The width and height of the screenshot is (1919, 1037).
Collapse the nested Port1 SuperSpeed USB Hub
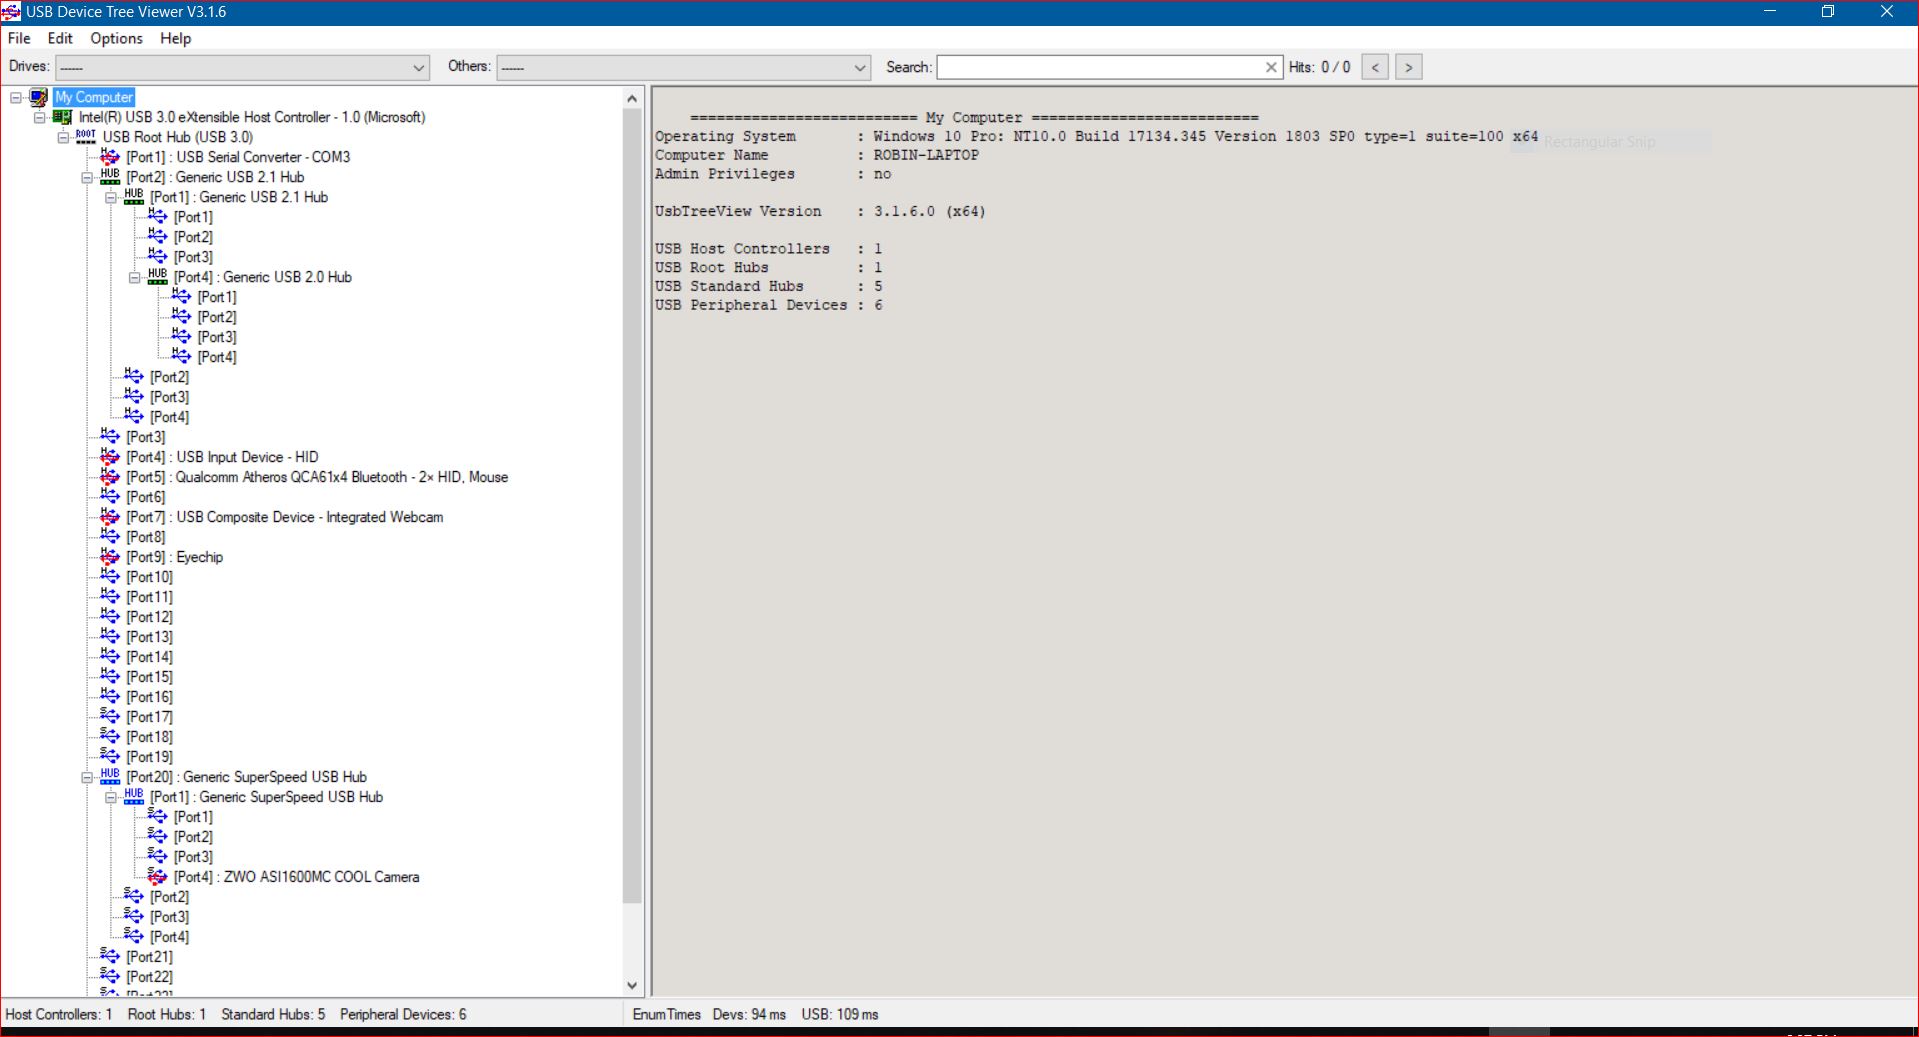[111, 797]
